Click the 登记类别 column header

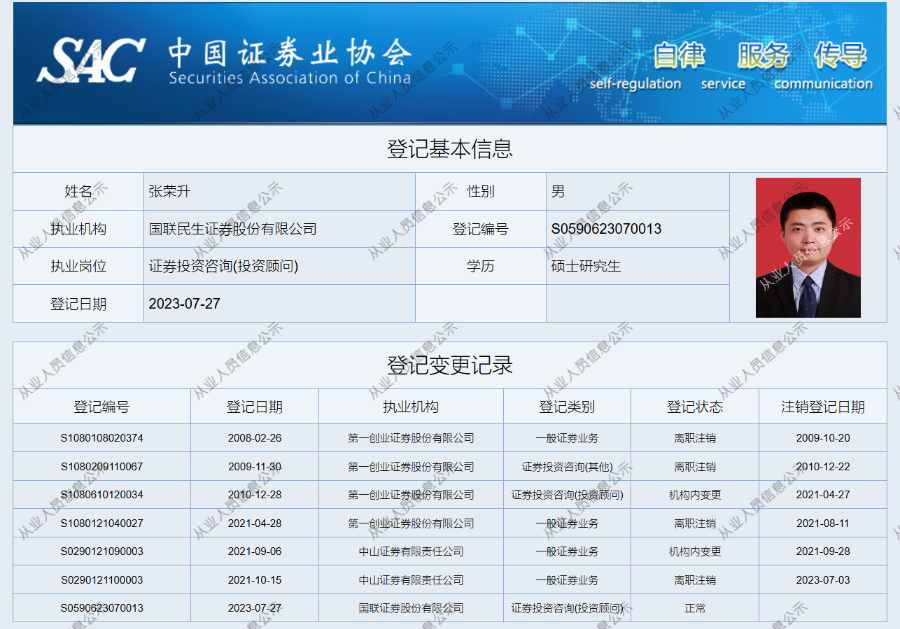coord(567,407)
